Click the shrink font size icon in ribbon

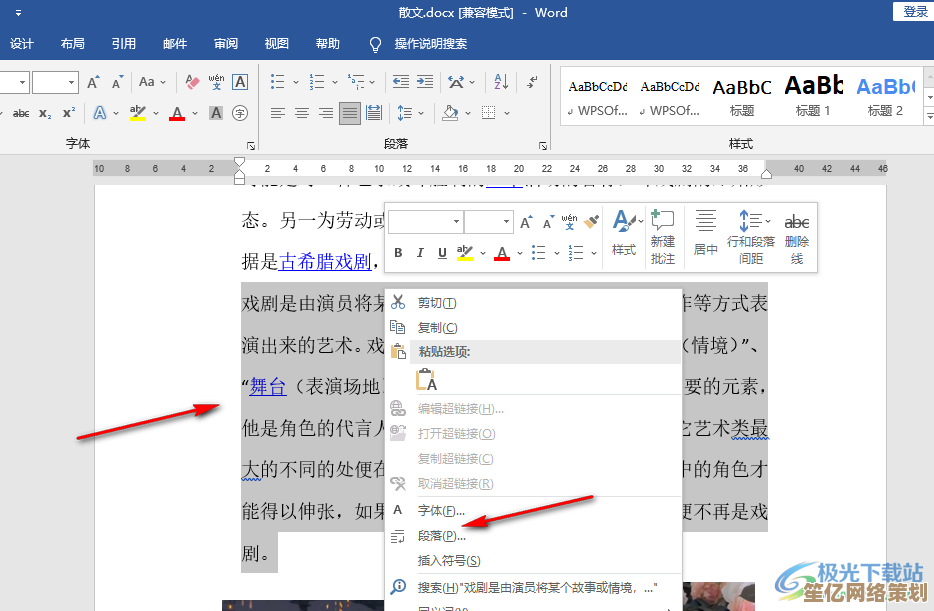(x=117, y=82)
